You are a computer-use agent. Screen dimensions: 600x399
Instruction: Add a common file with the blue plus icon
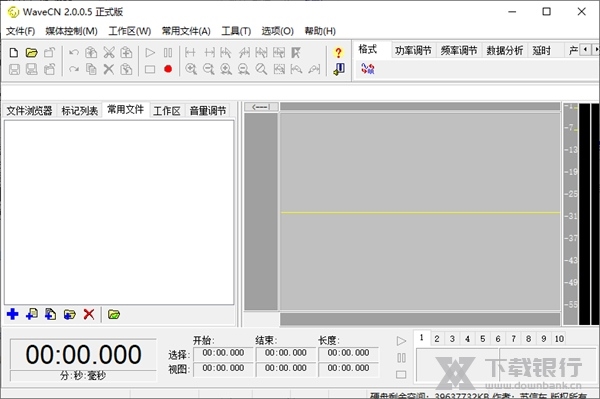13,314
